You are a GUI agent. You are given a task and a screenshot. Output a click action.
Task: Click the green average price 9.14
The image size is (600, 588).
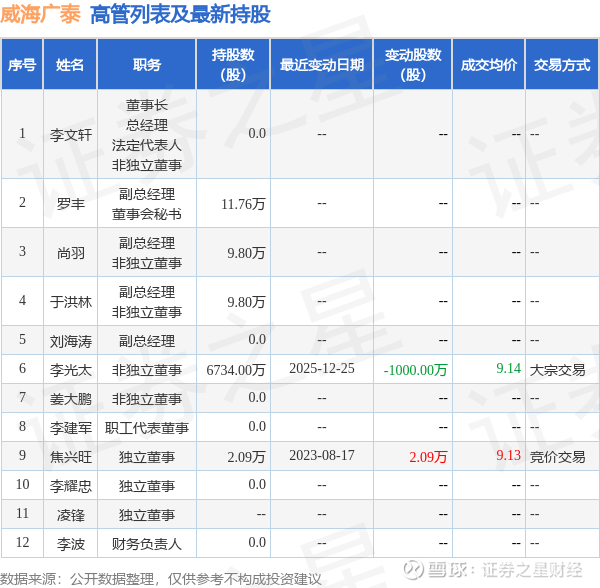(509, 368)
